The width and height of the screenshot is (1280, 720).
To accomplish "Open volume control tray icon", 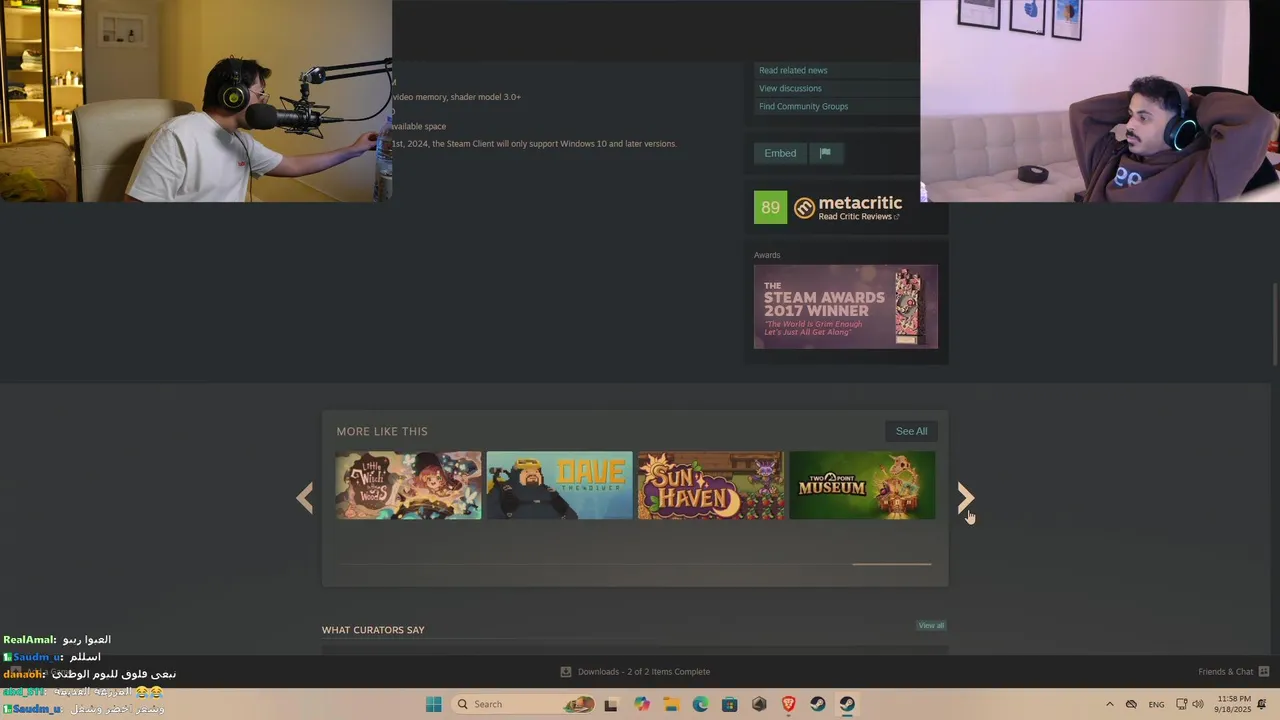I will (x=1198, y=704).
